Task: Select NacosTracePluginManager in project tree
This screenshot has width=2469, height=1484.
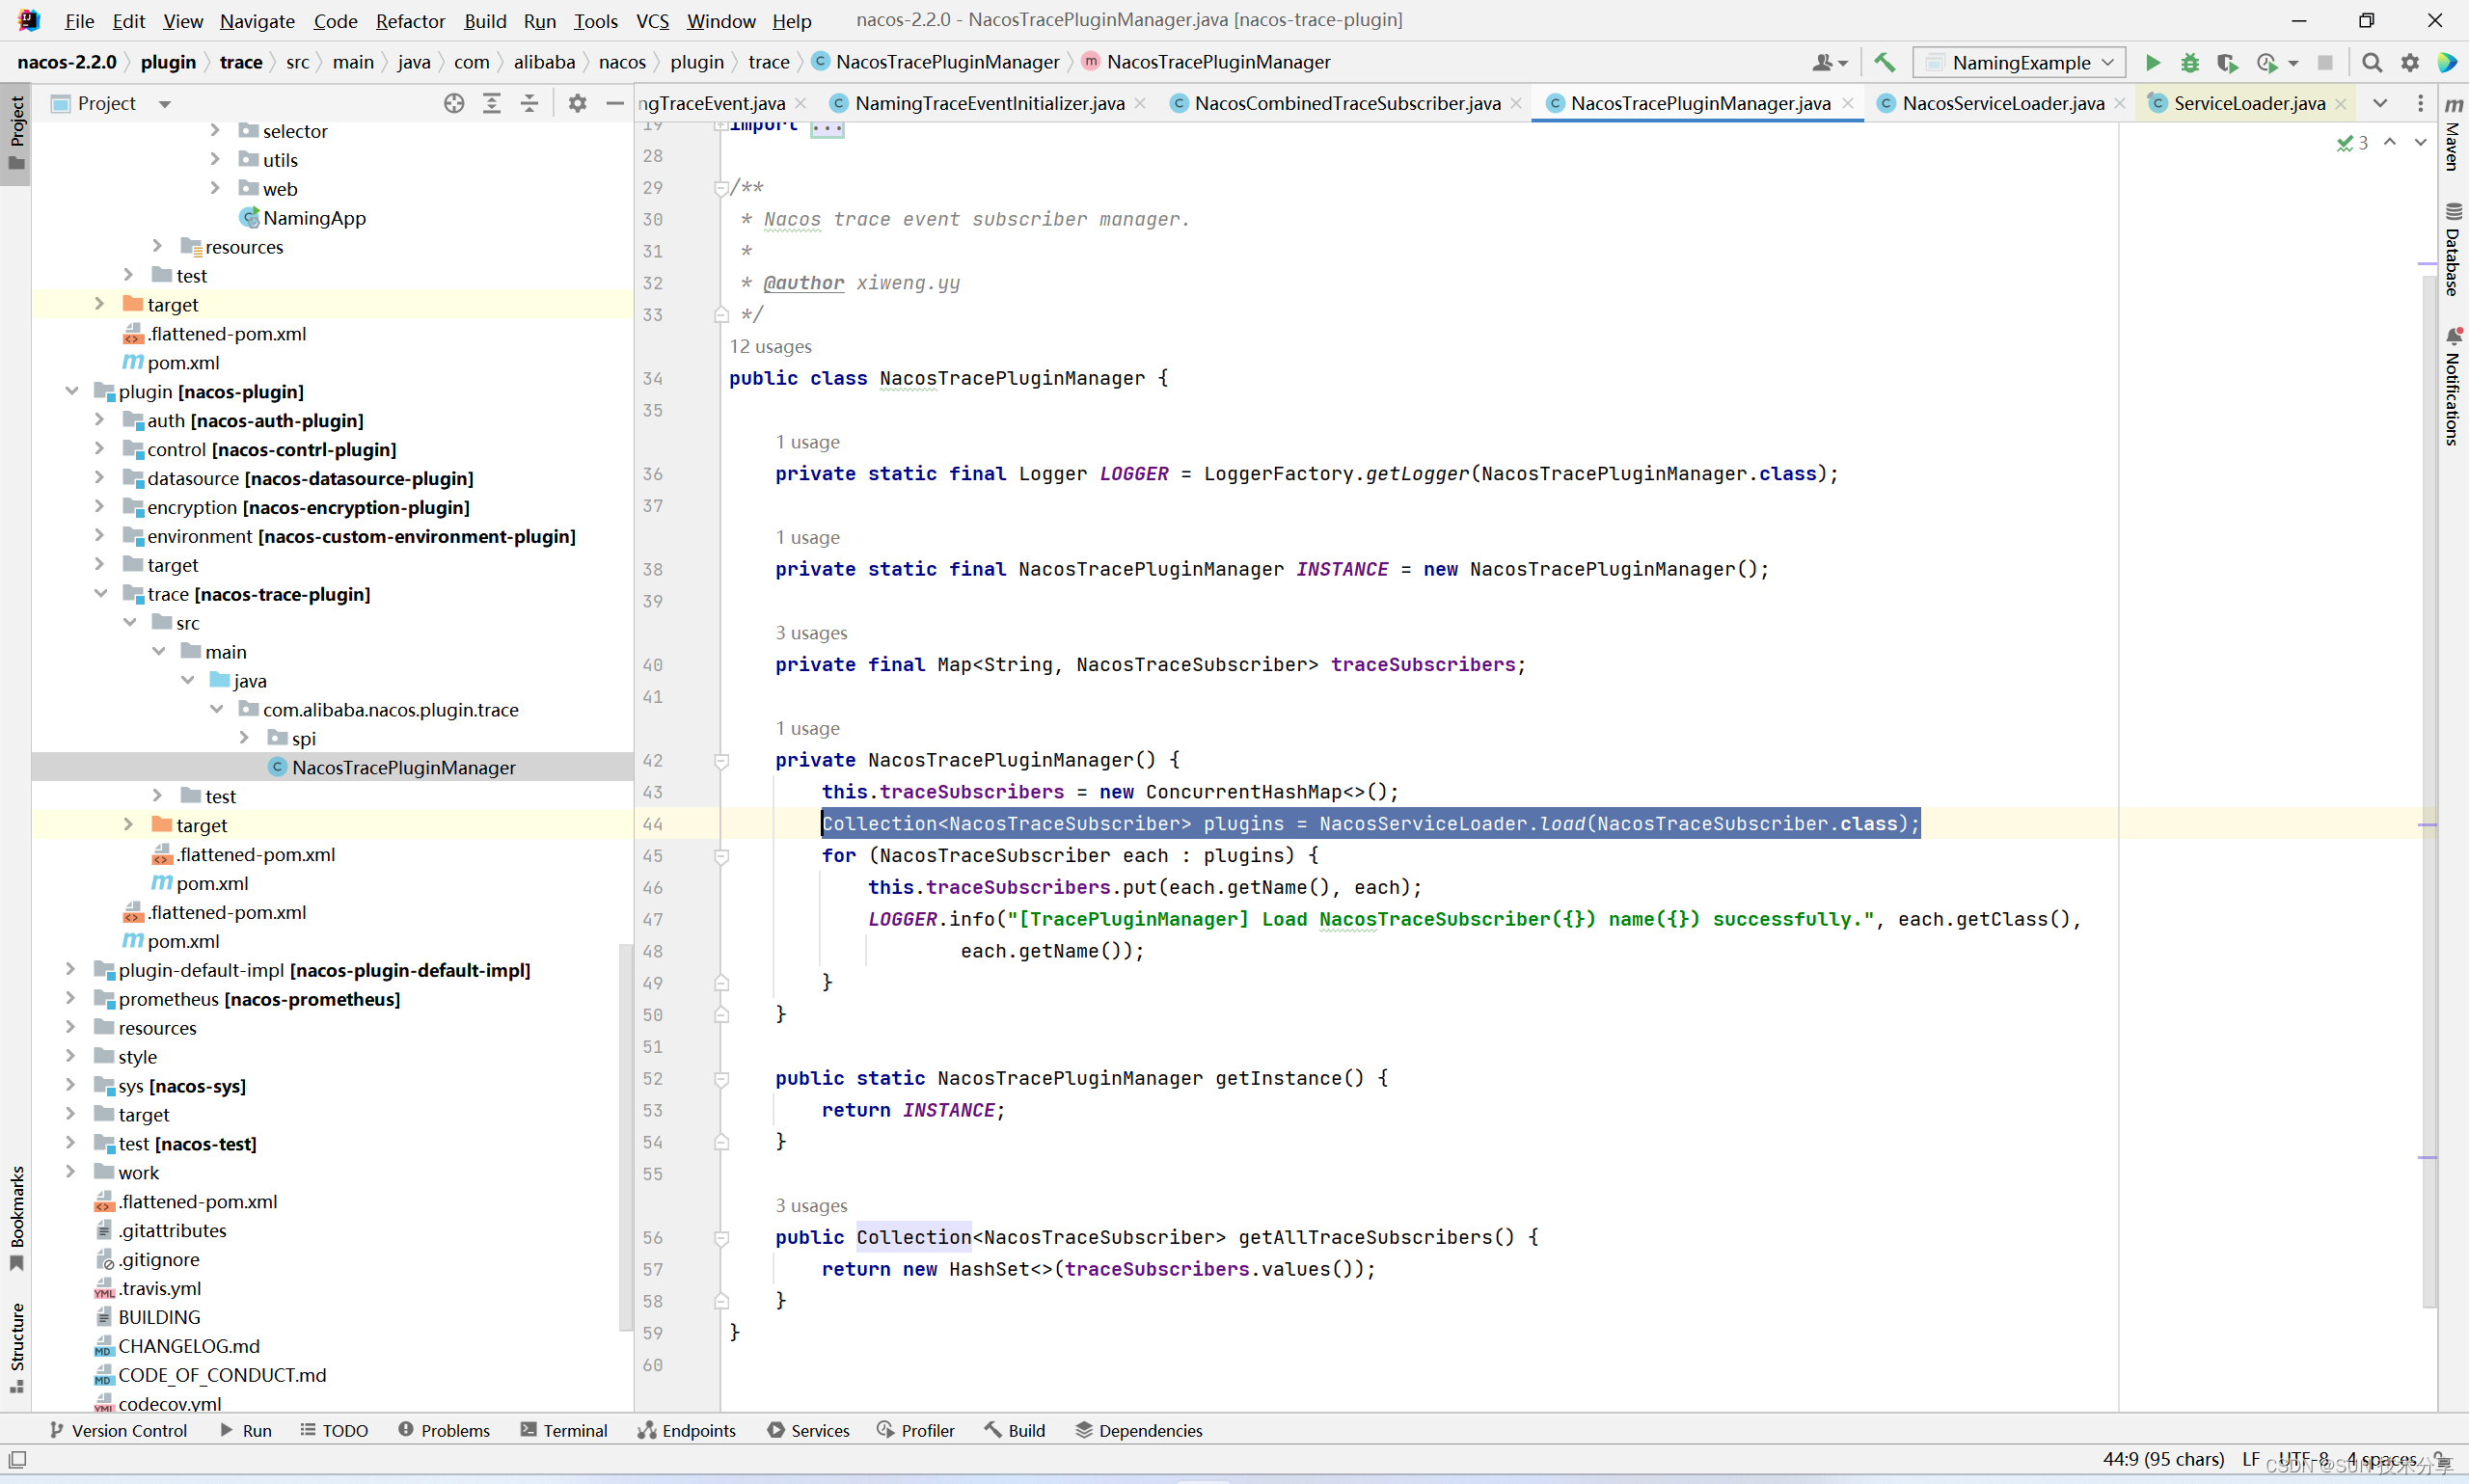Action: point(403,767)
